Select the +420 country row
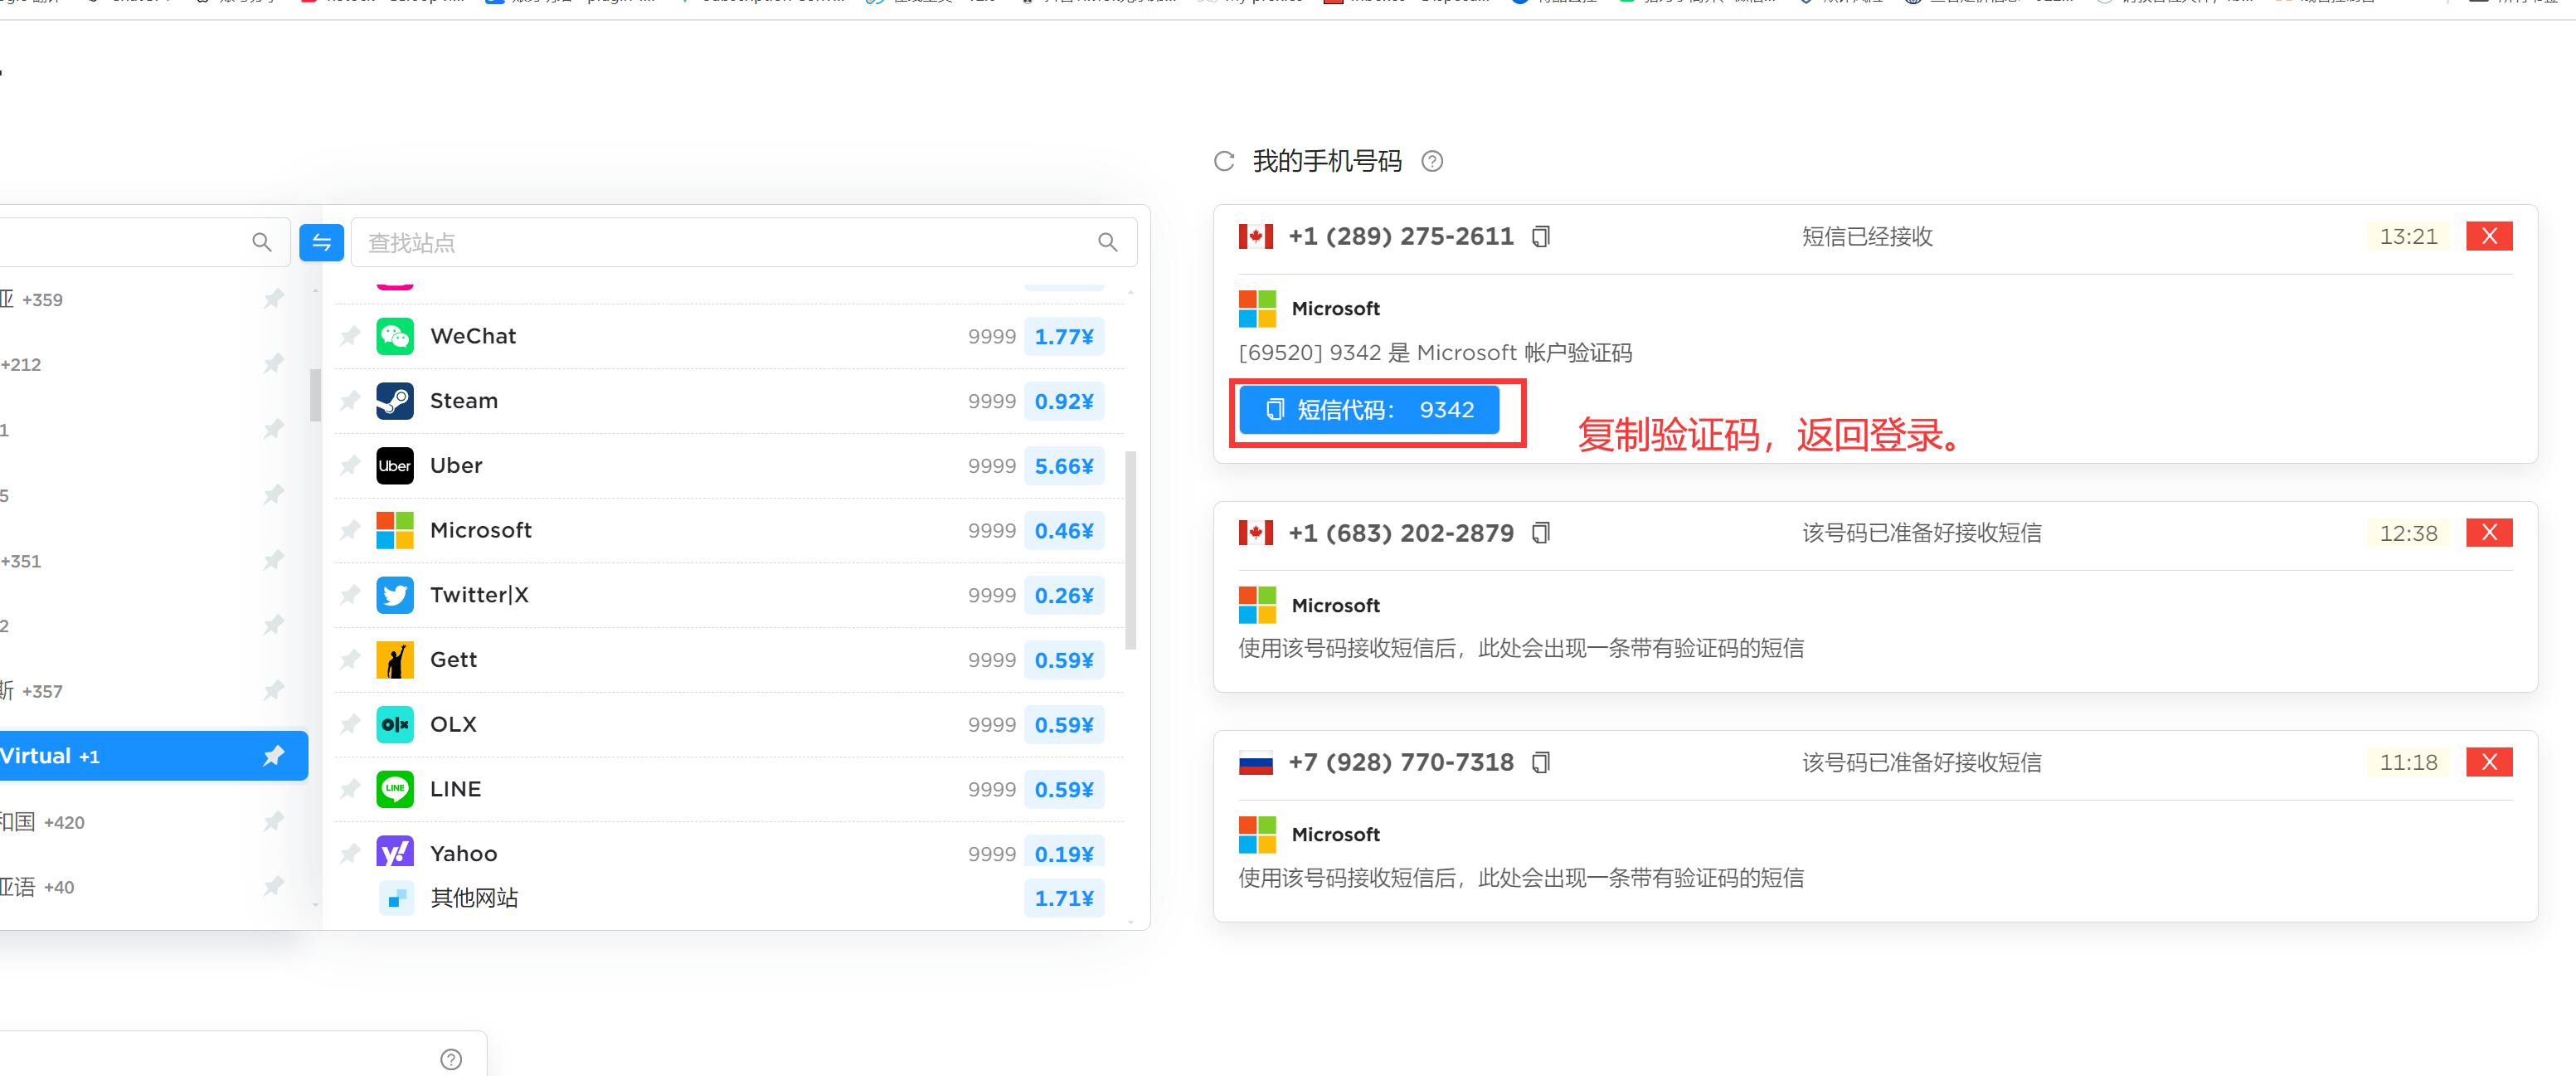Image resolution: width=2576 pixels, height=1076 pixels. tap(153, 822)
